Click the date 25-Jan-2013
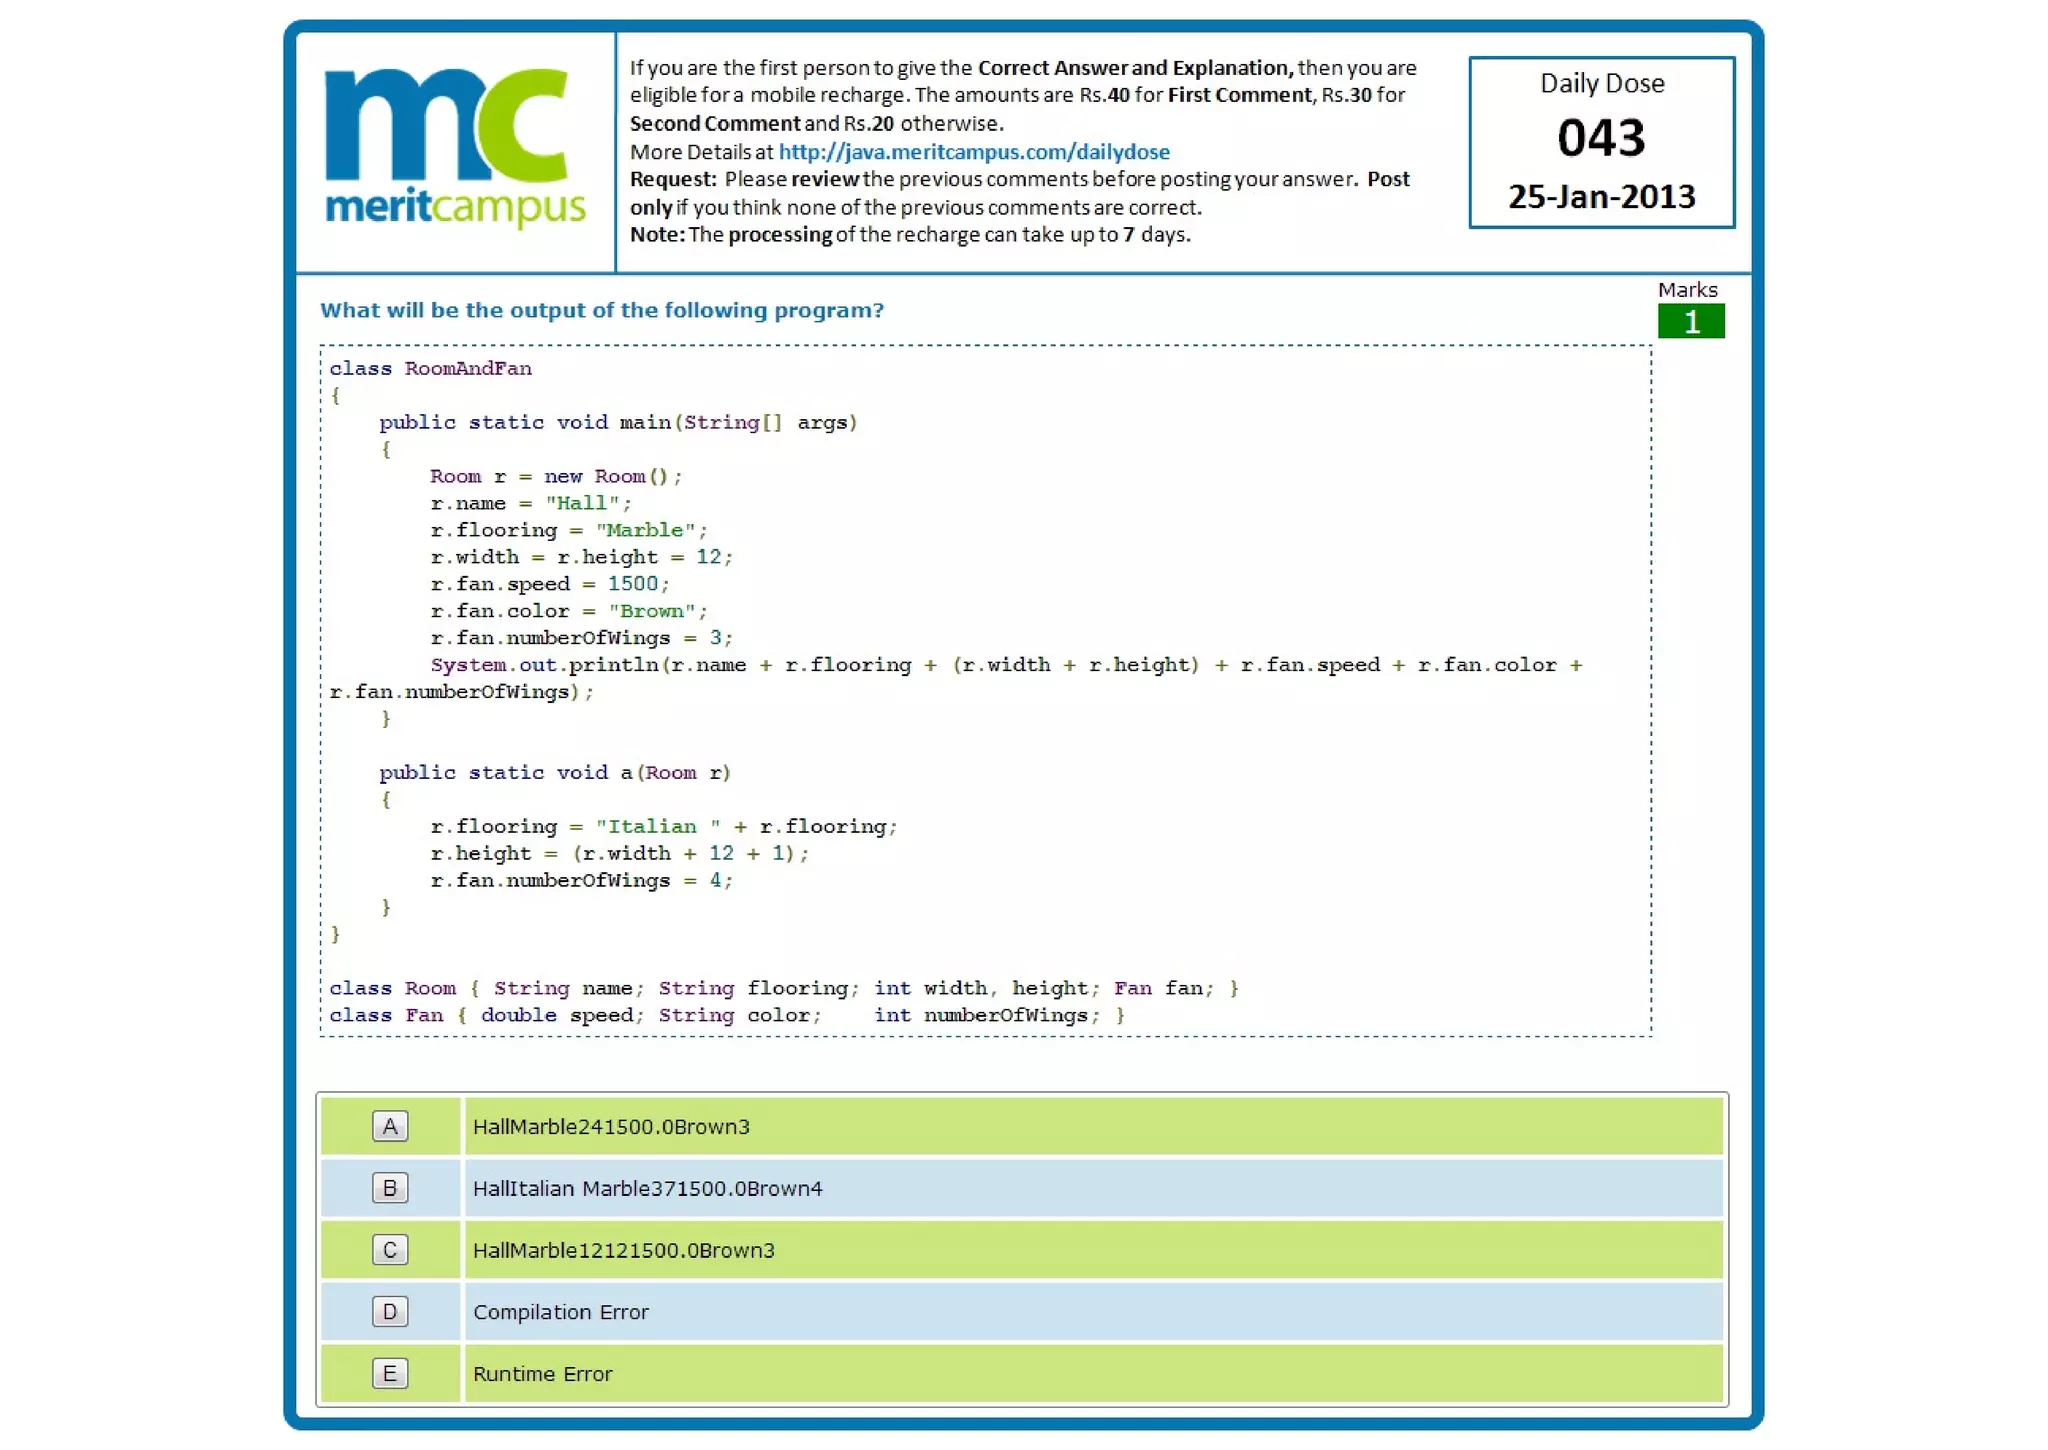Image resolution: width=2048 pixels, height=1450 pixels. (1601, 197)
